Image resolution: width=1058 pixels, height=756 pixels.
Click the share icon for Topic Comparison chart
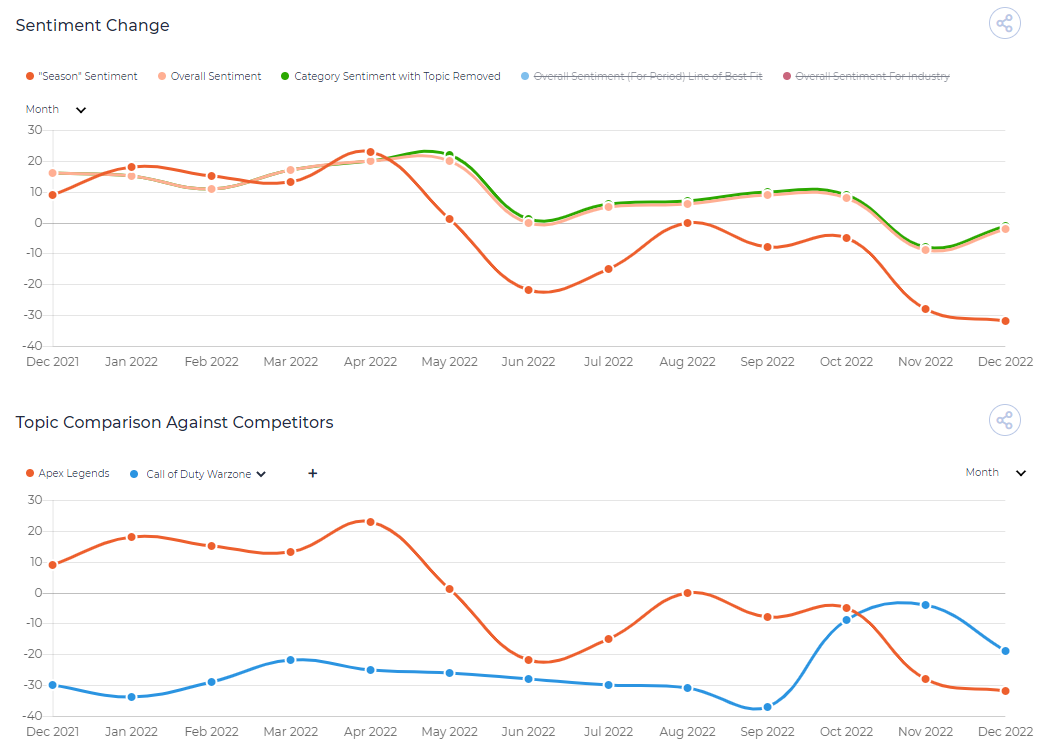(1004, 420)
